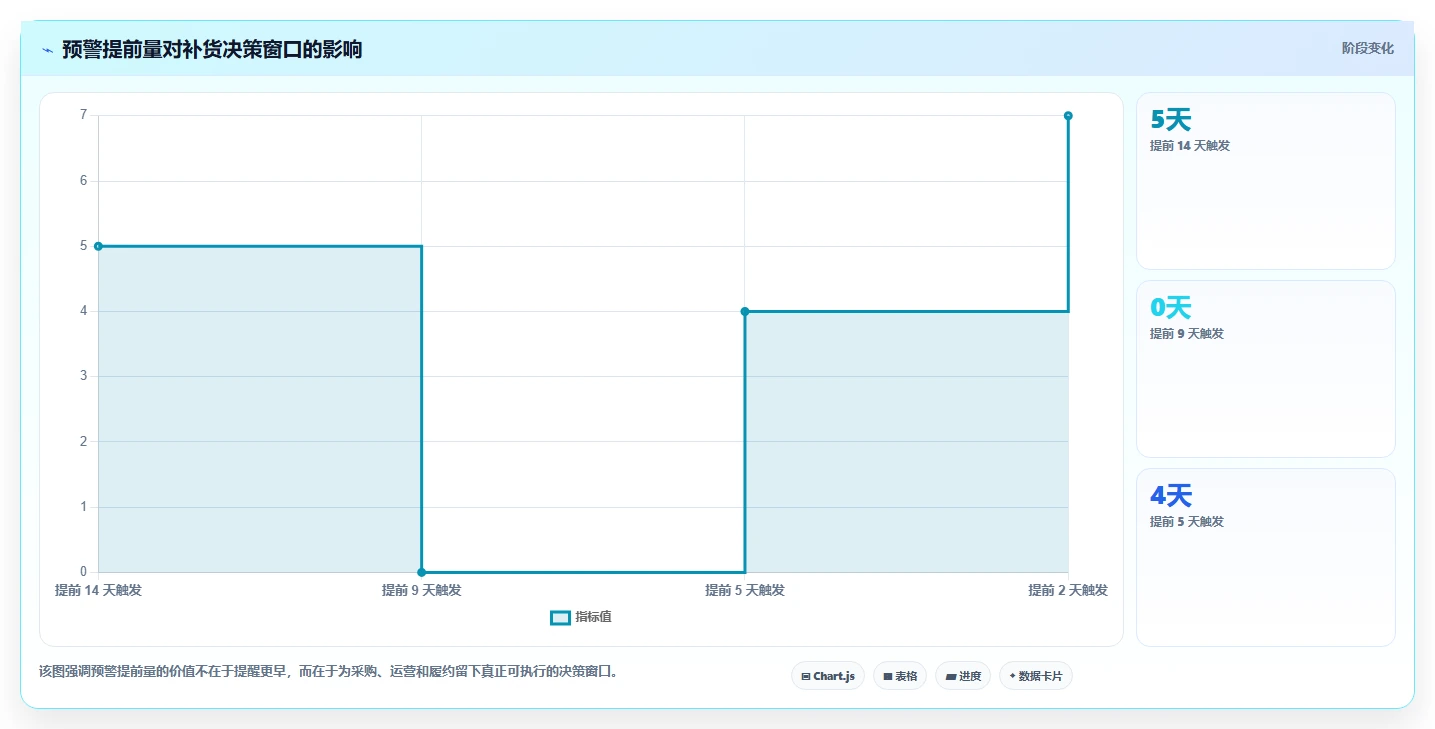This screenshot has width=1435, height=729.
Task: Click the lightning icon beside the chart title
Action: point(47,50)
